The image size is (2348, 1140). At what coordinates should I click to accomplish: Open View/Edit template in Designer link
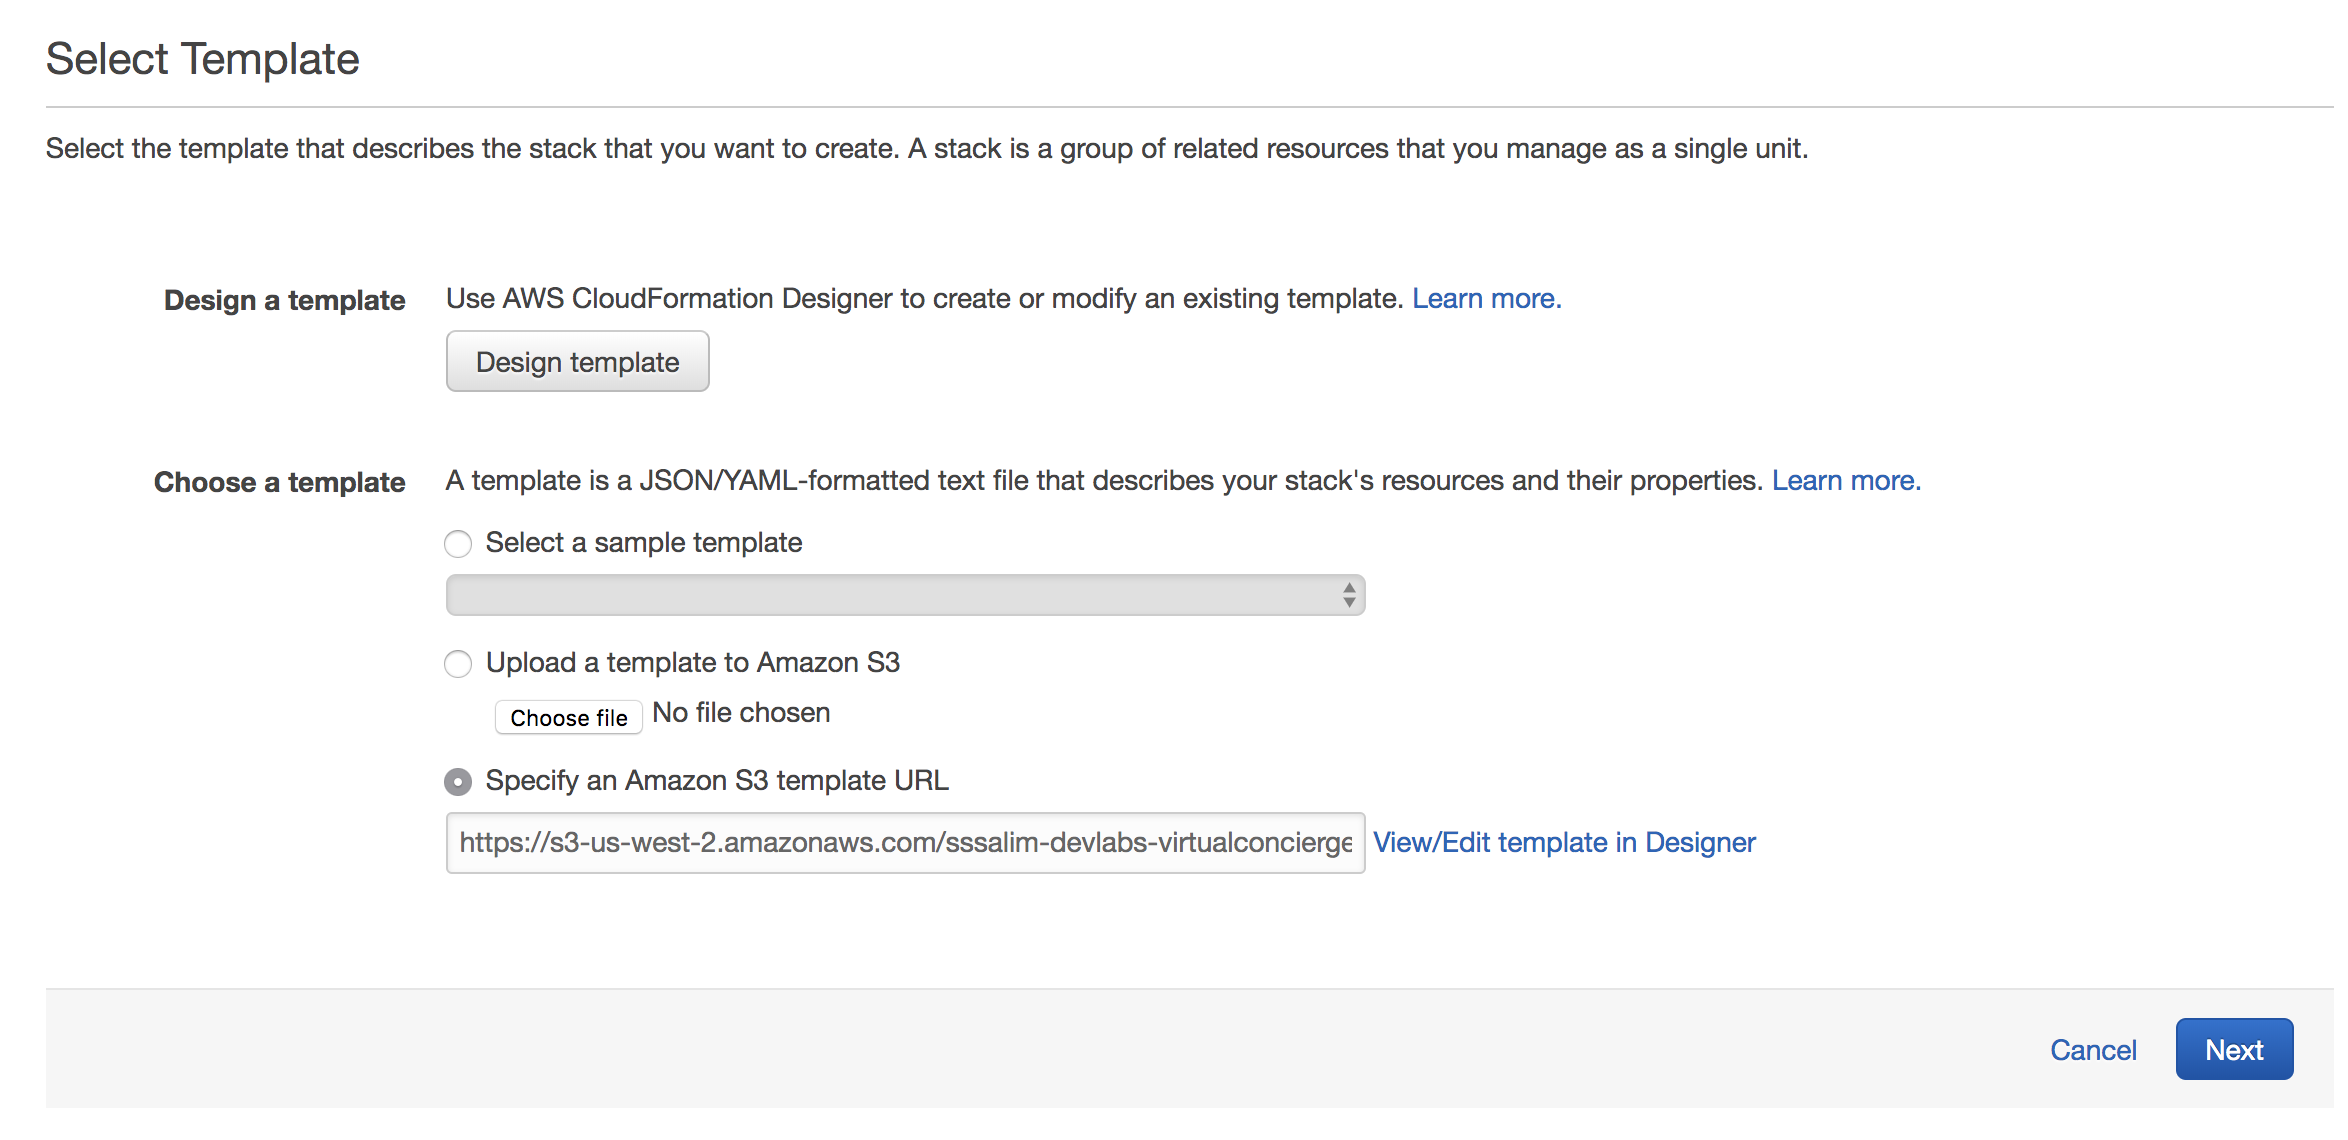tap(1564, 843)
